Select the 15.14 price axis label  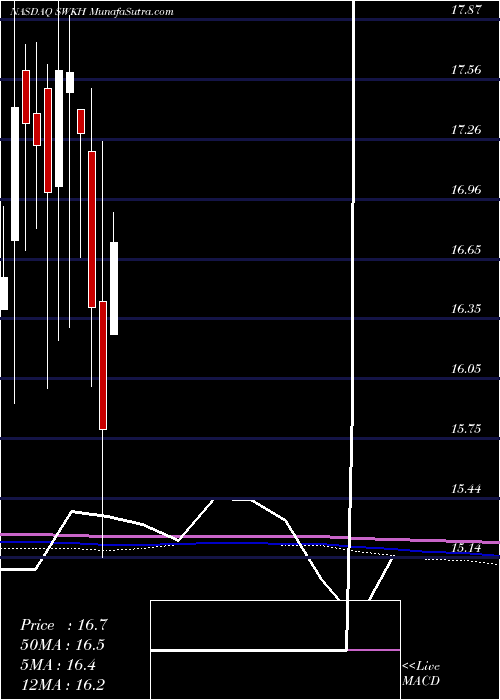coord(466,548)
